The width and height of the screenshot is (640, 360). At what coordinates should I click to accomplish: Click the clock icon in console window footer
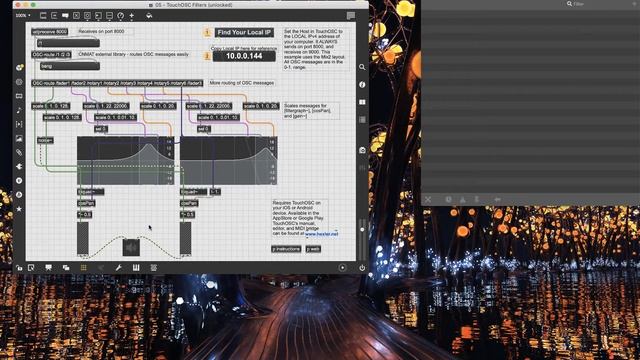[449, 200]
